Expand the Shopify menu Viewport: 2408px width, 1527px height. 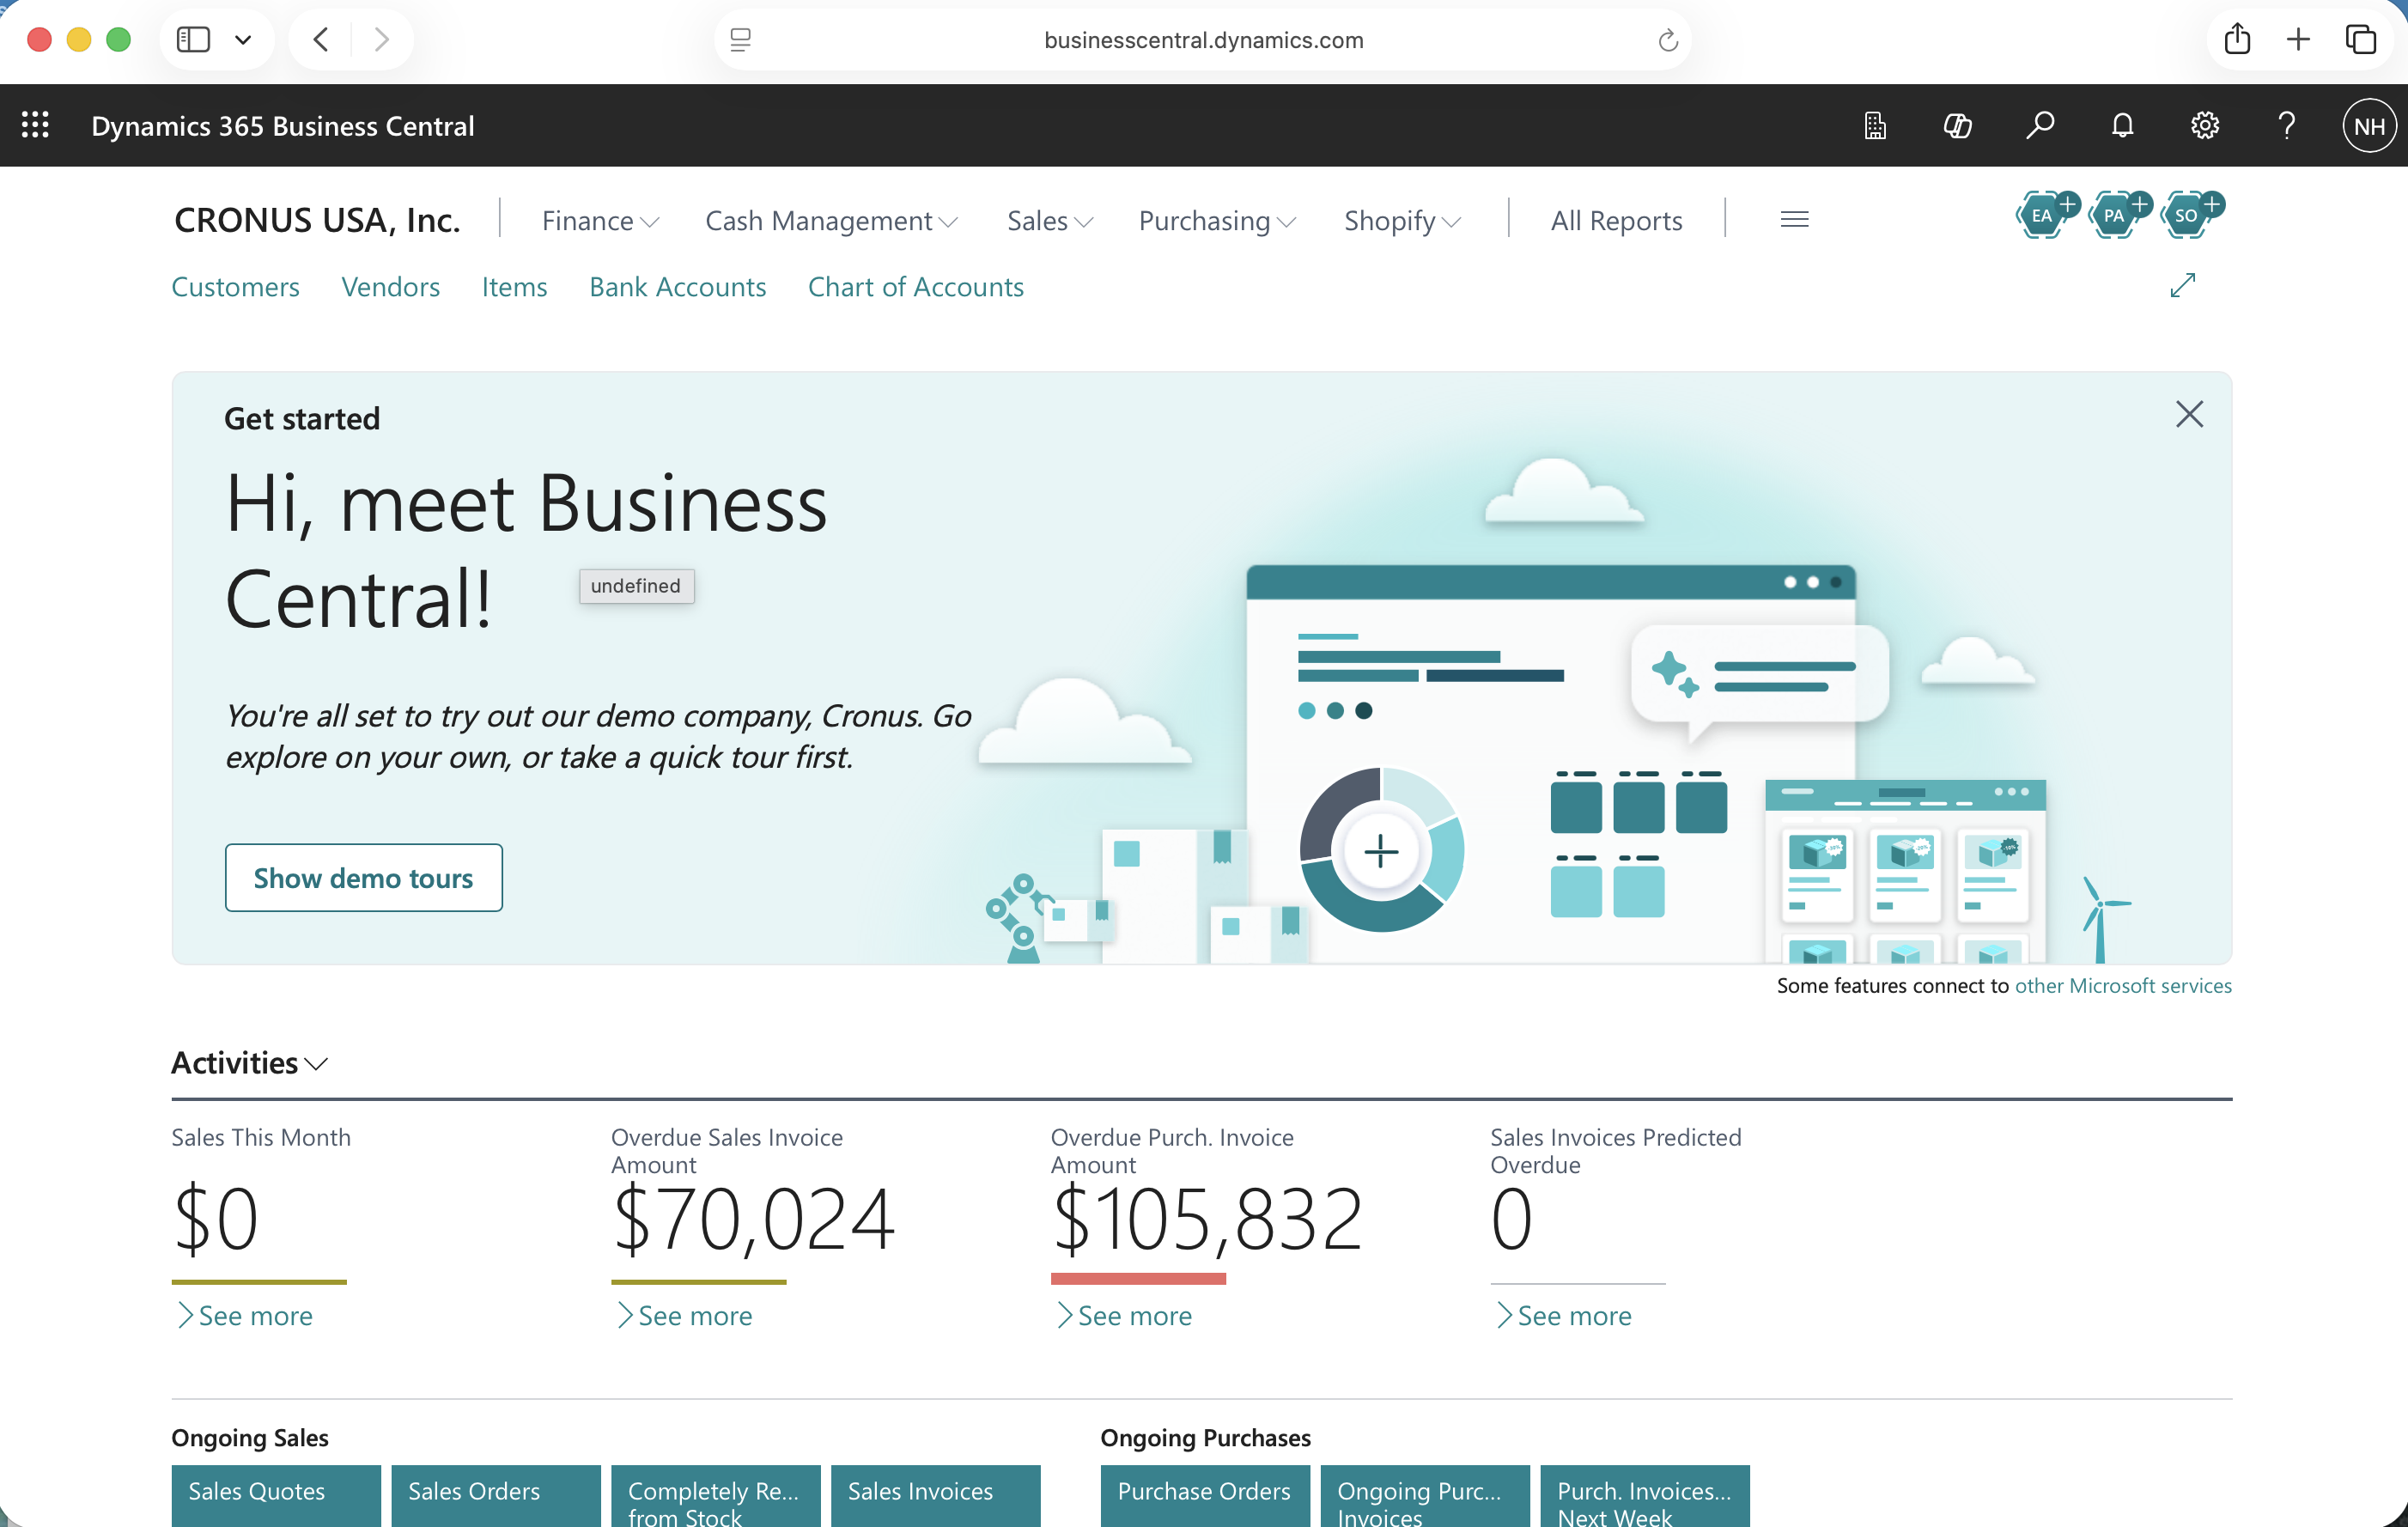click(1402, 220)
